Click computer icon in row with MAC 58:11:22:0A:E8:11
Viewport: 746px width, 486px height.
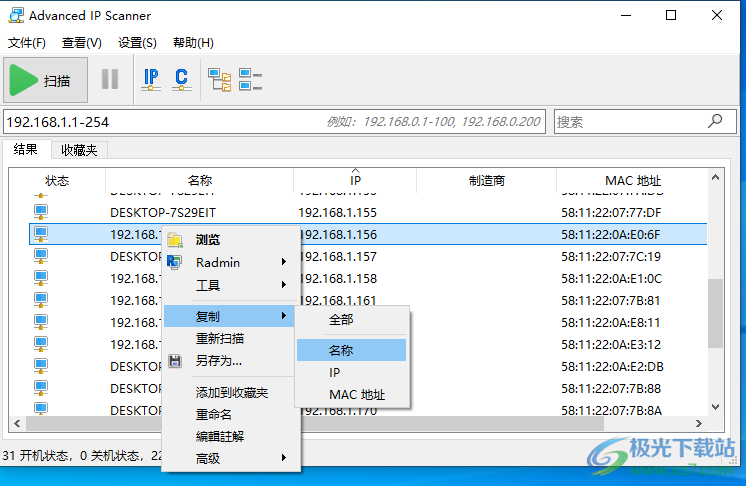click(41, 322)
